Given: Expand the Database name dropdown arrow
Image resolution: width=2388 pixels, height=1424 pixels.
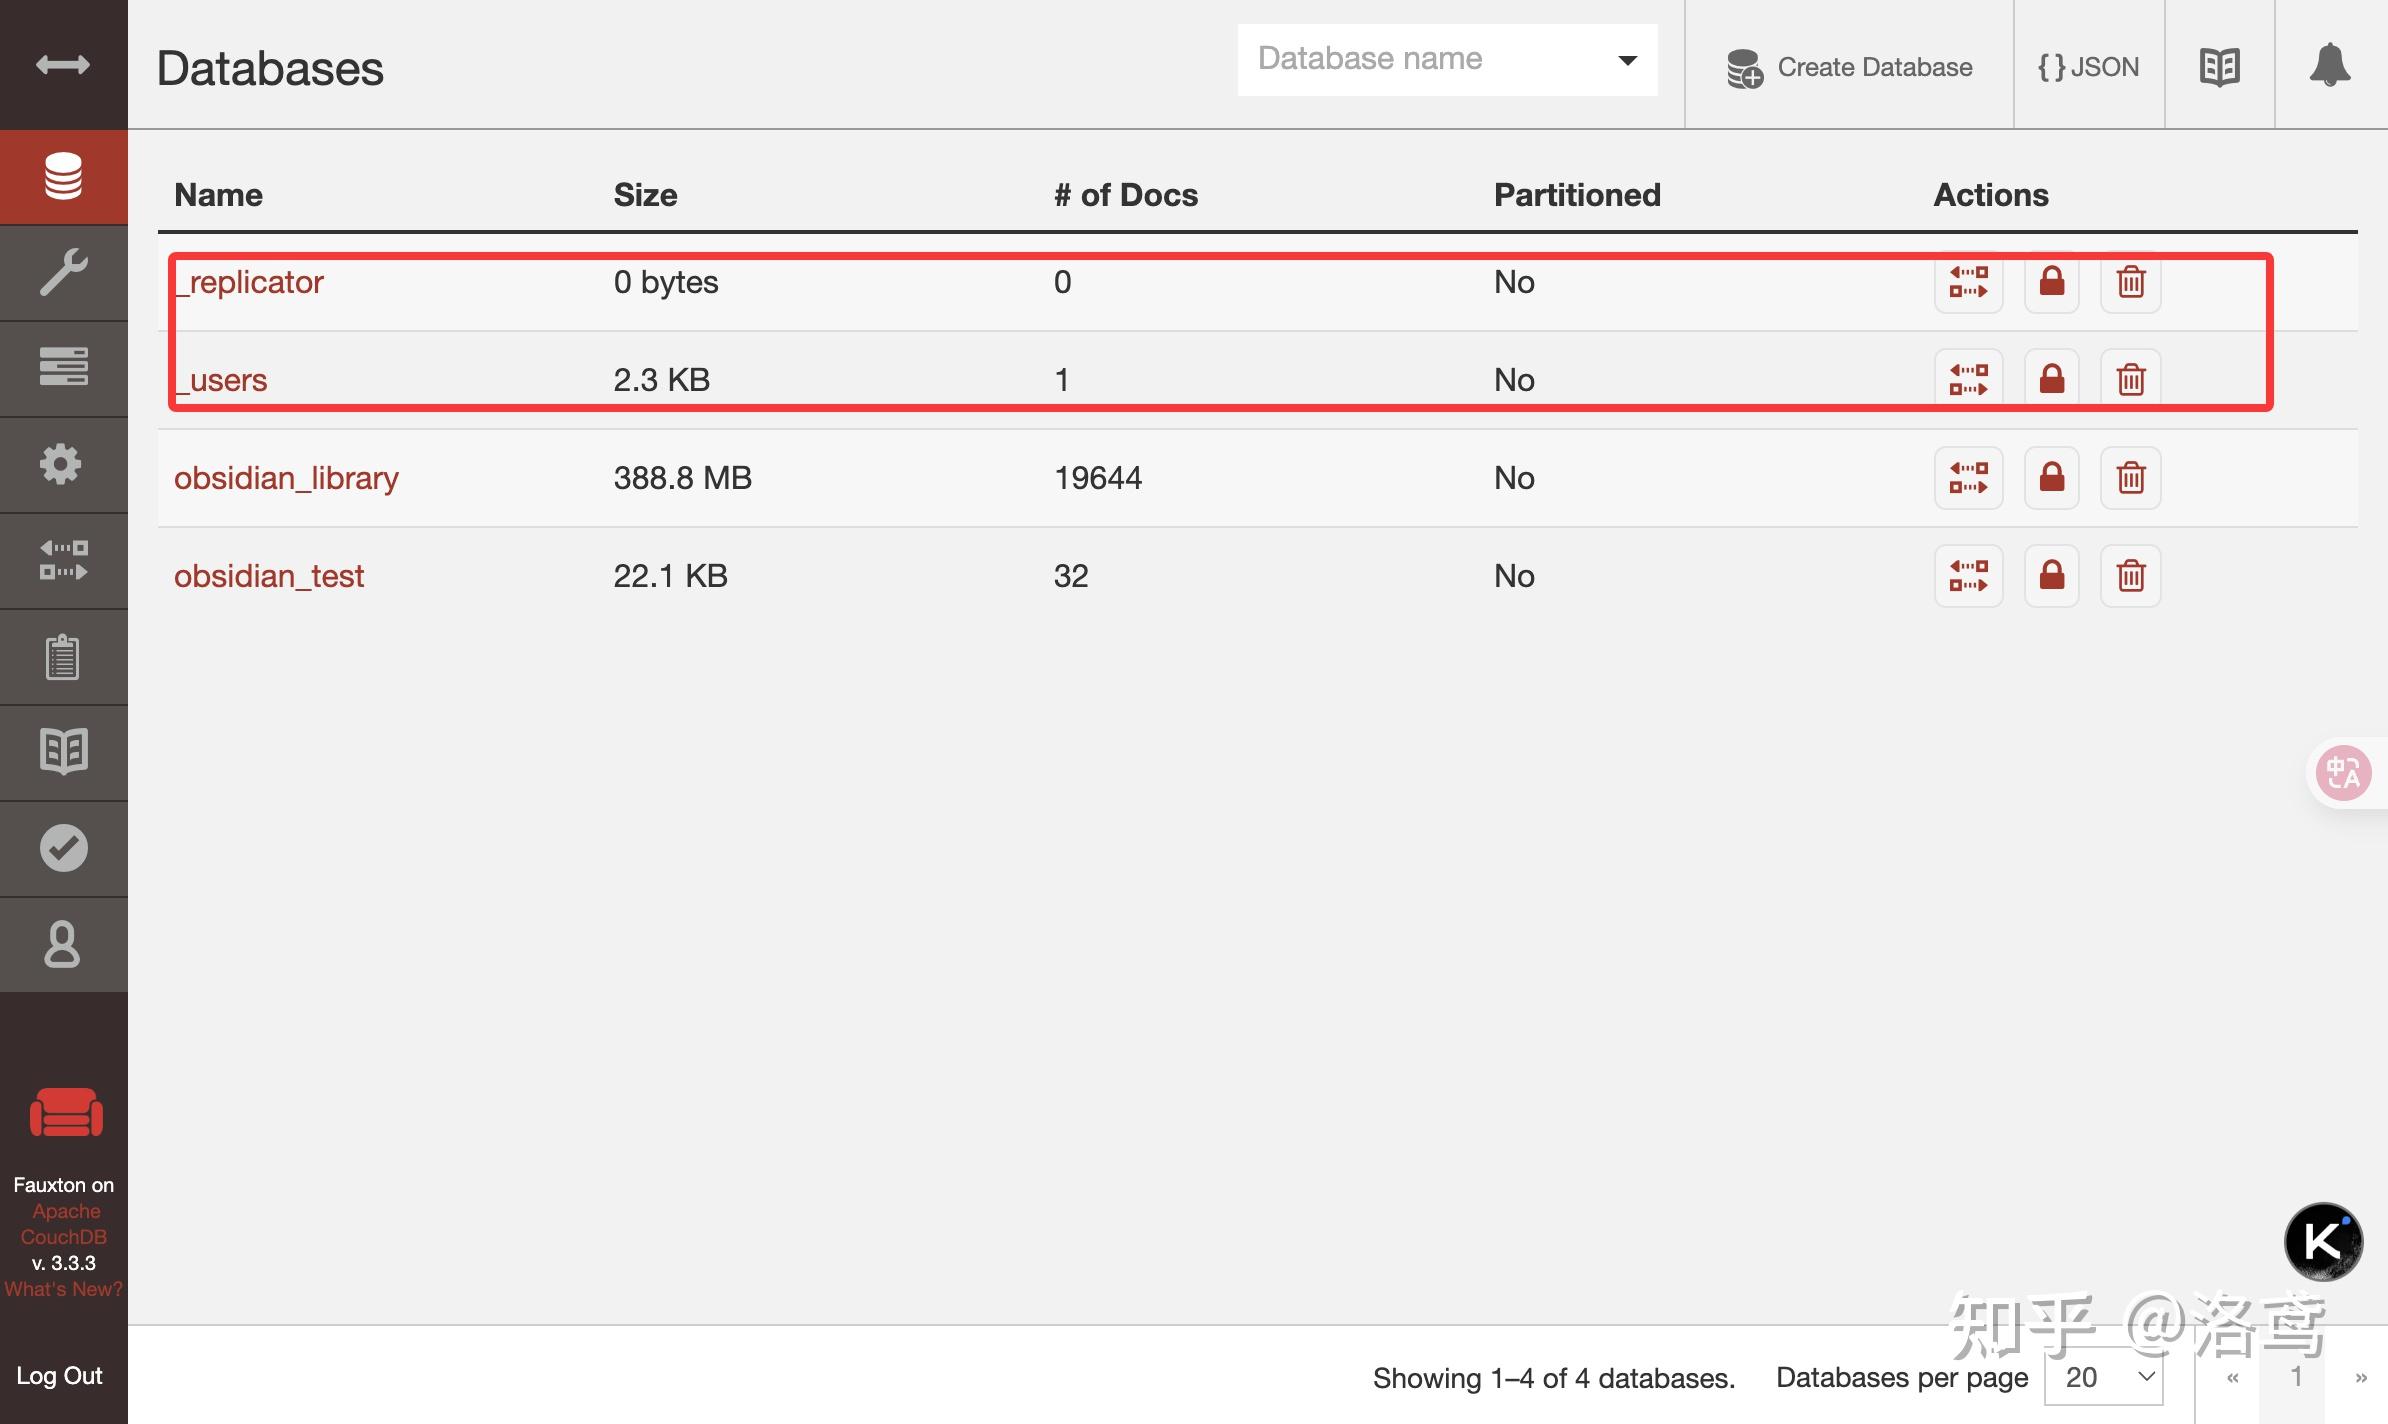Looking at the screenshot, I should pyautogui.click(x=1627, y=60).
